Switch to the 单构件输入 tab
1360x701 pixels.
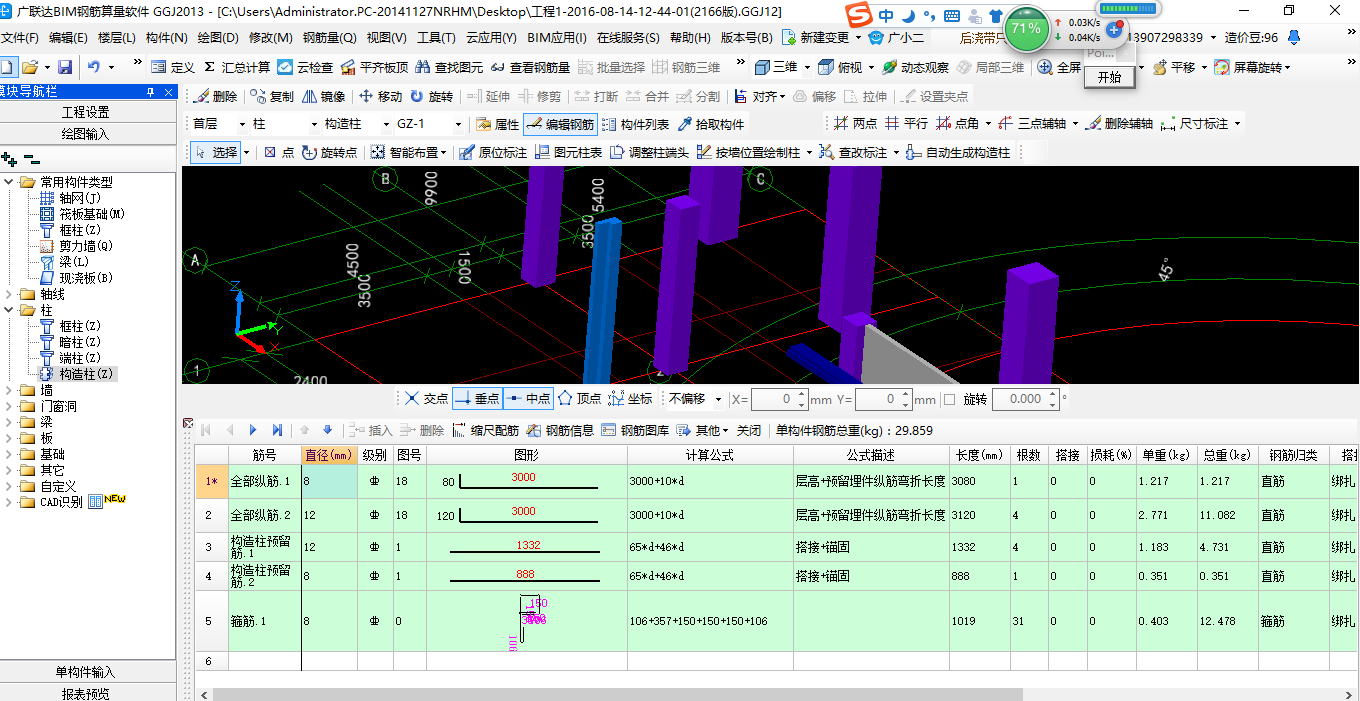click(x=88, y=672)
